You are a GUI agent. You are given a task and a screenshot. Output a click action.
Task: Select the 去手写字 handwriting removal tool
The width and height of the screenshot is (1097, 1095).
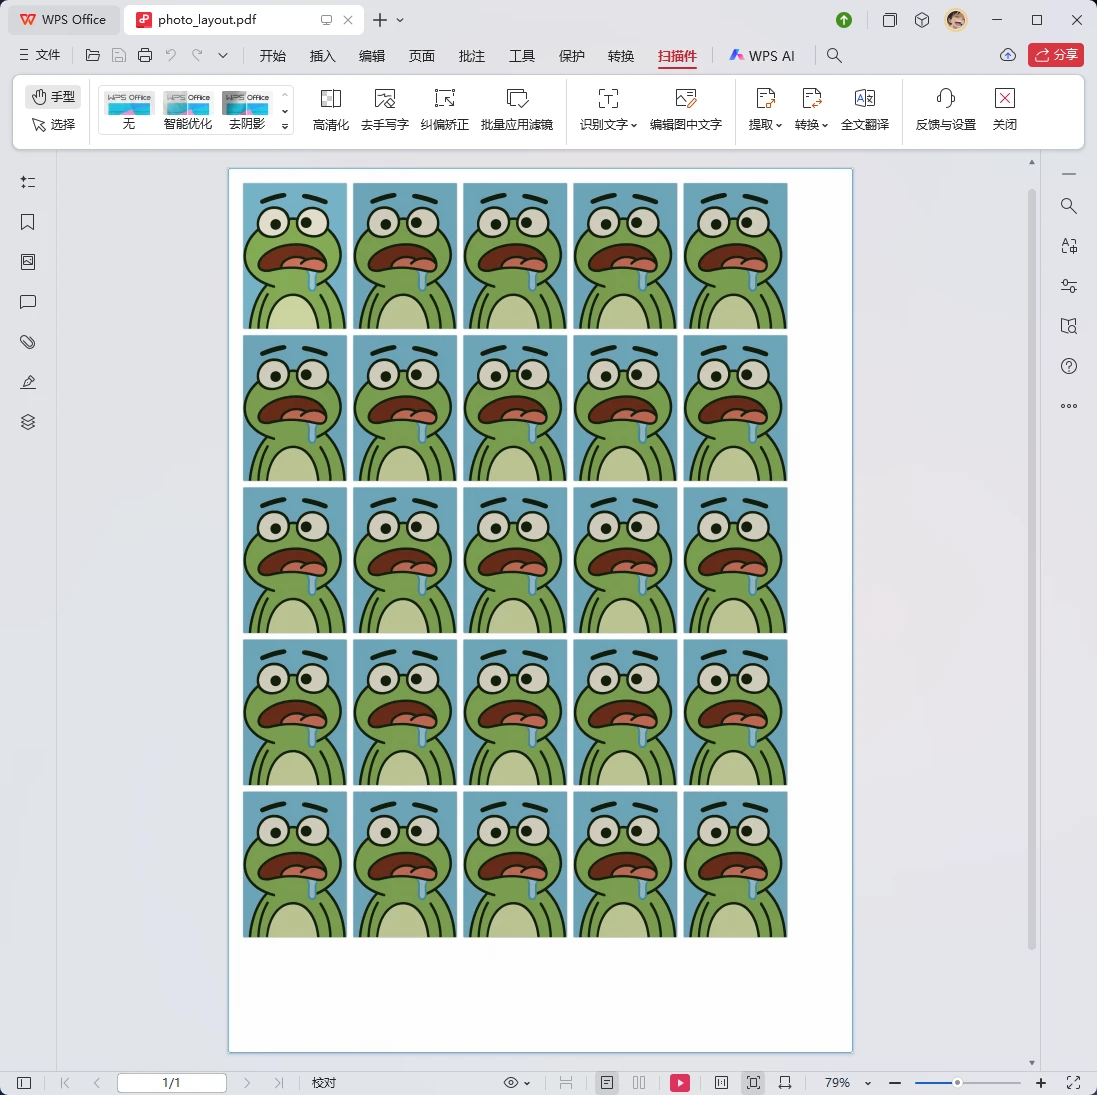[x=385, y=99]
